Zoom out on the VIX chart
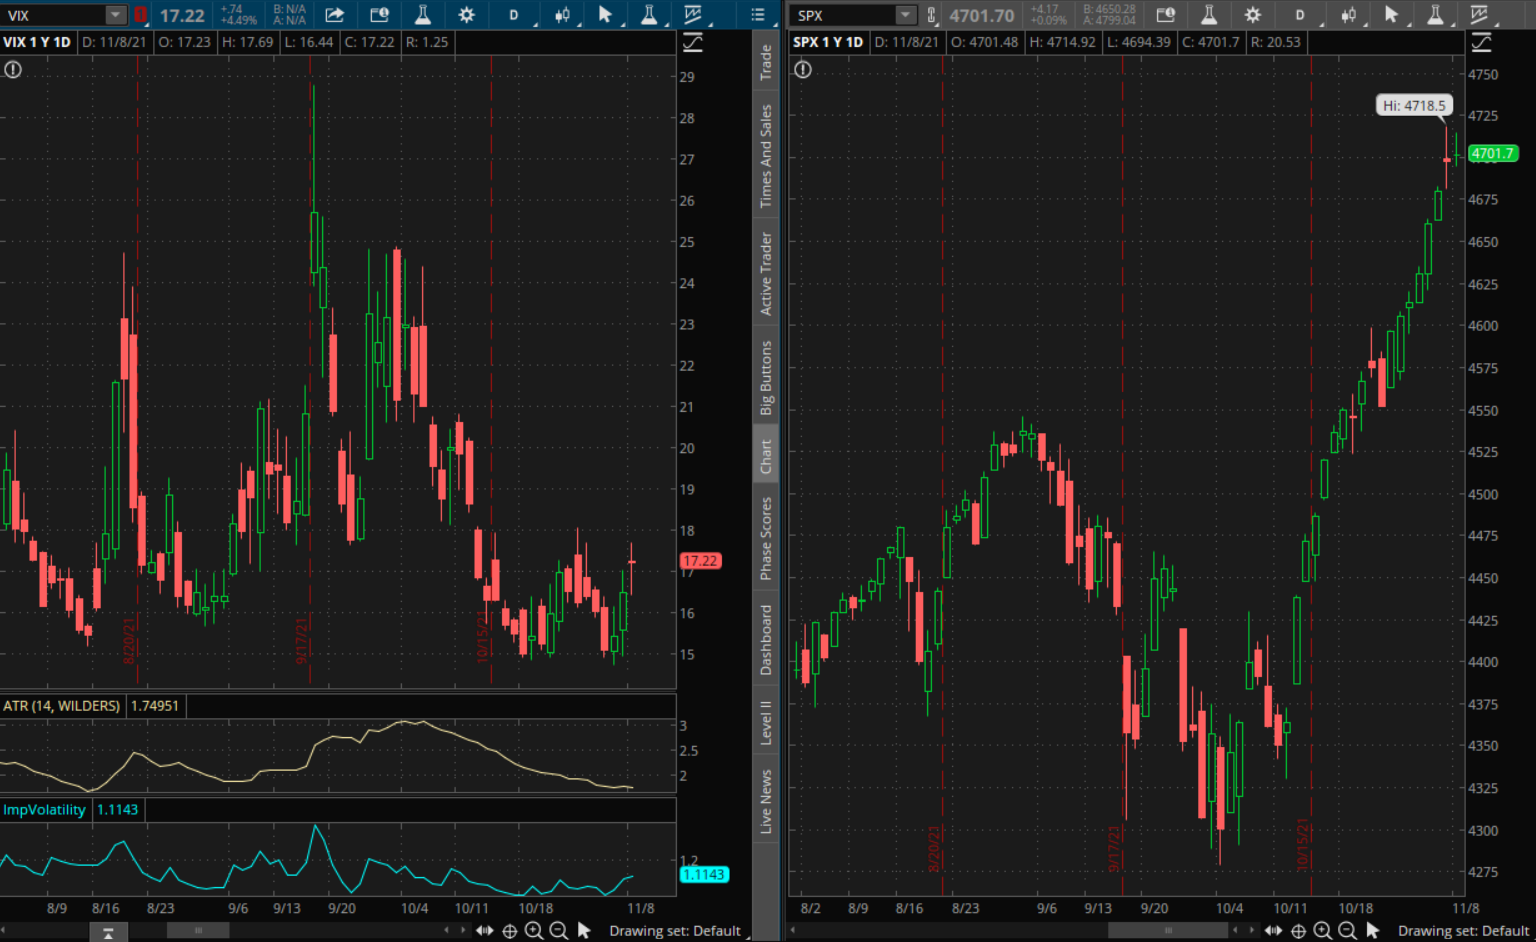1536x942 pixels. coord(559,931)
